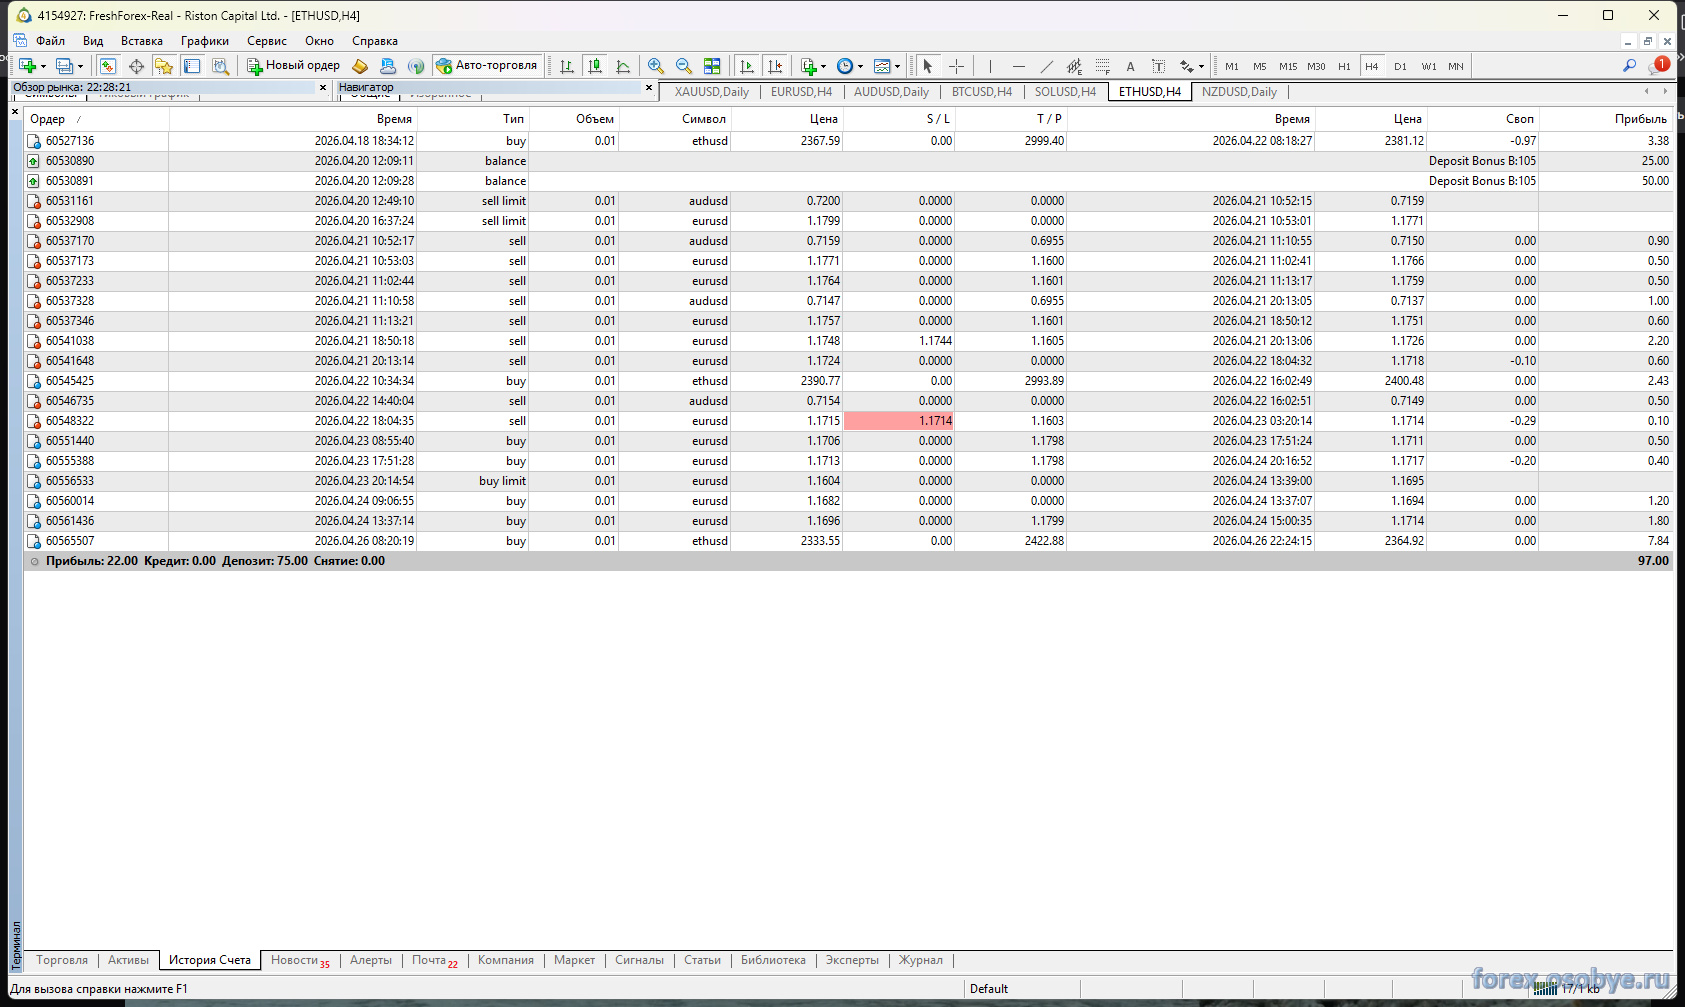1685x1007 pixels.
Task: Click the Zoom In magnifier icon
Action: click(656, 66)
